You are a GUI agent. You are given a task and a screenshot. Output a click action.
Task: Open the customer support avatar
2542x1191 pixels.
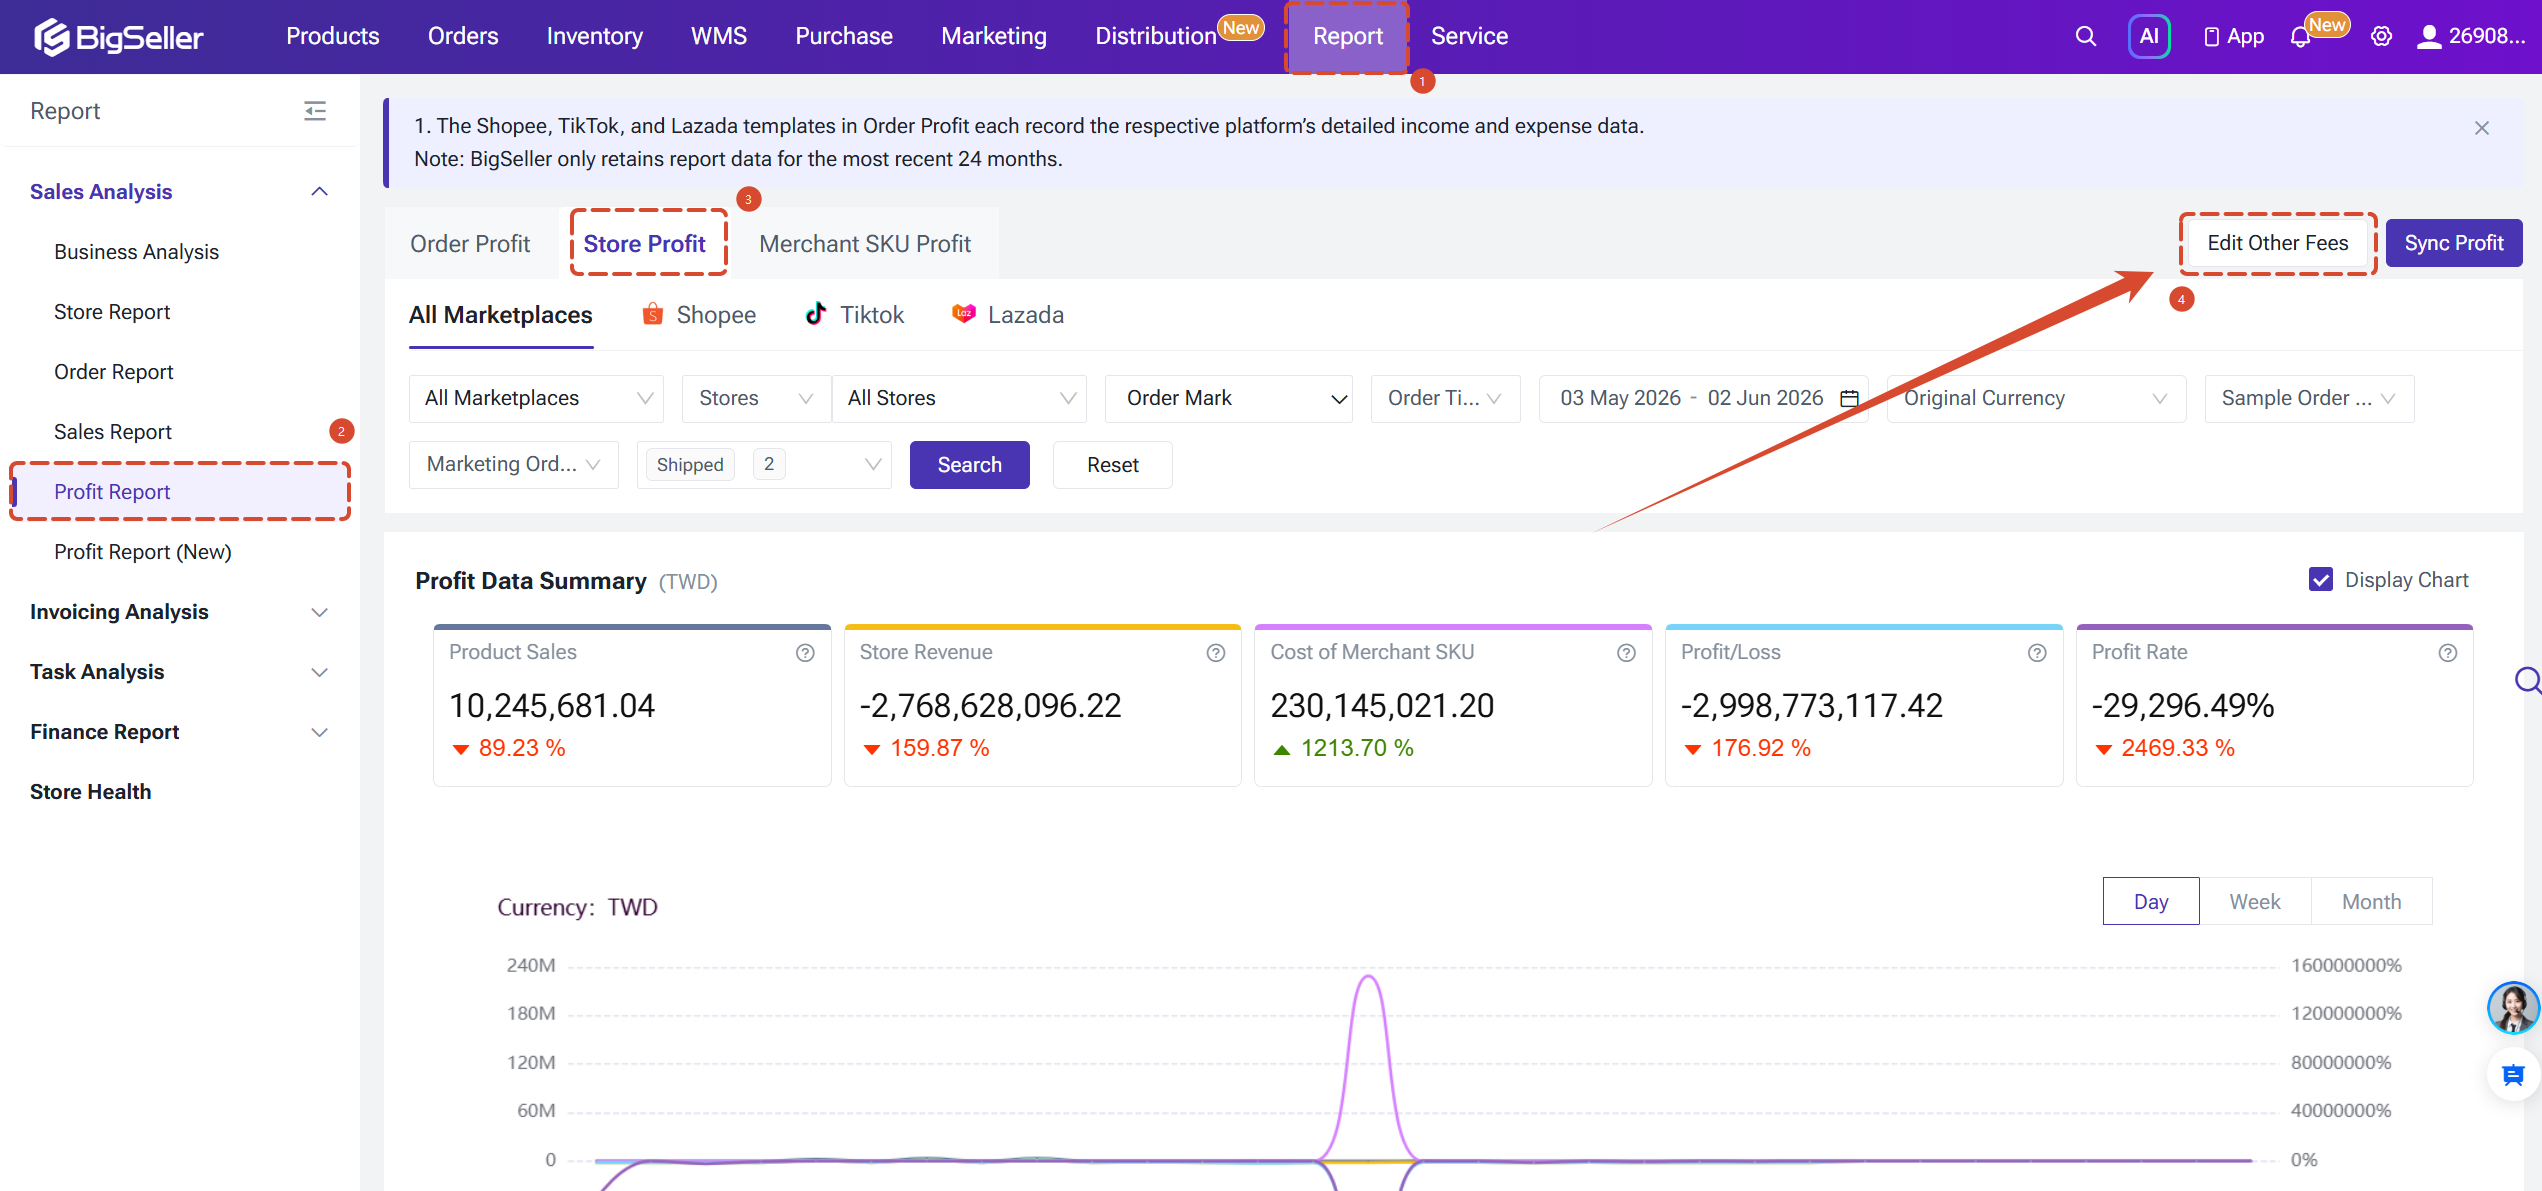tap(2514, 1007)
